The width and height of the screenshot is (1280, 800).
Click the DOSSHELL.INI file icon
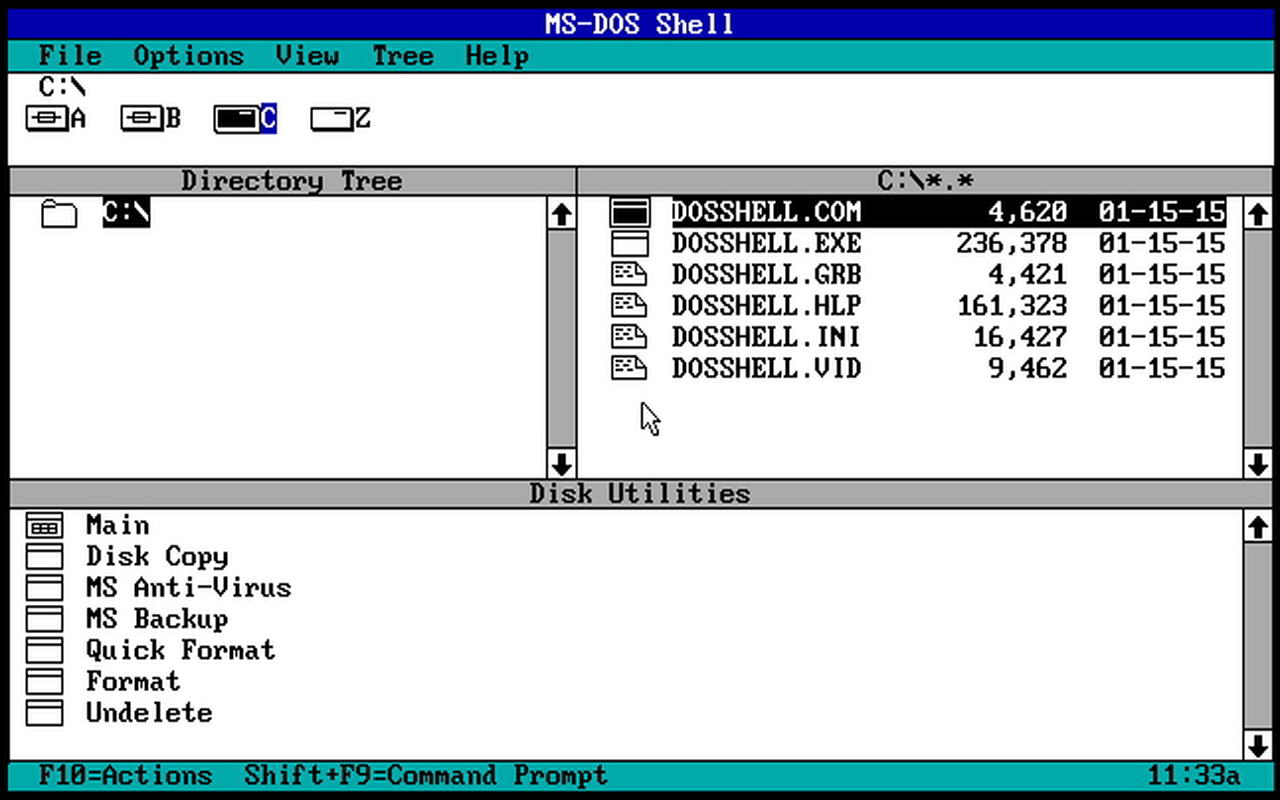pyautogui.click(x=629, y=337)
